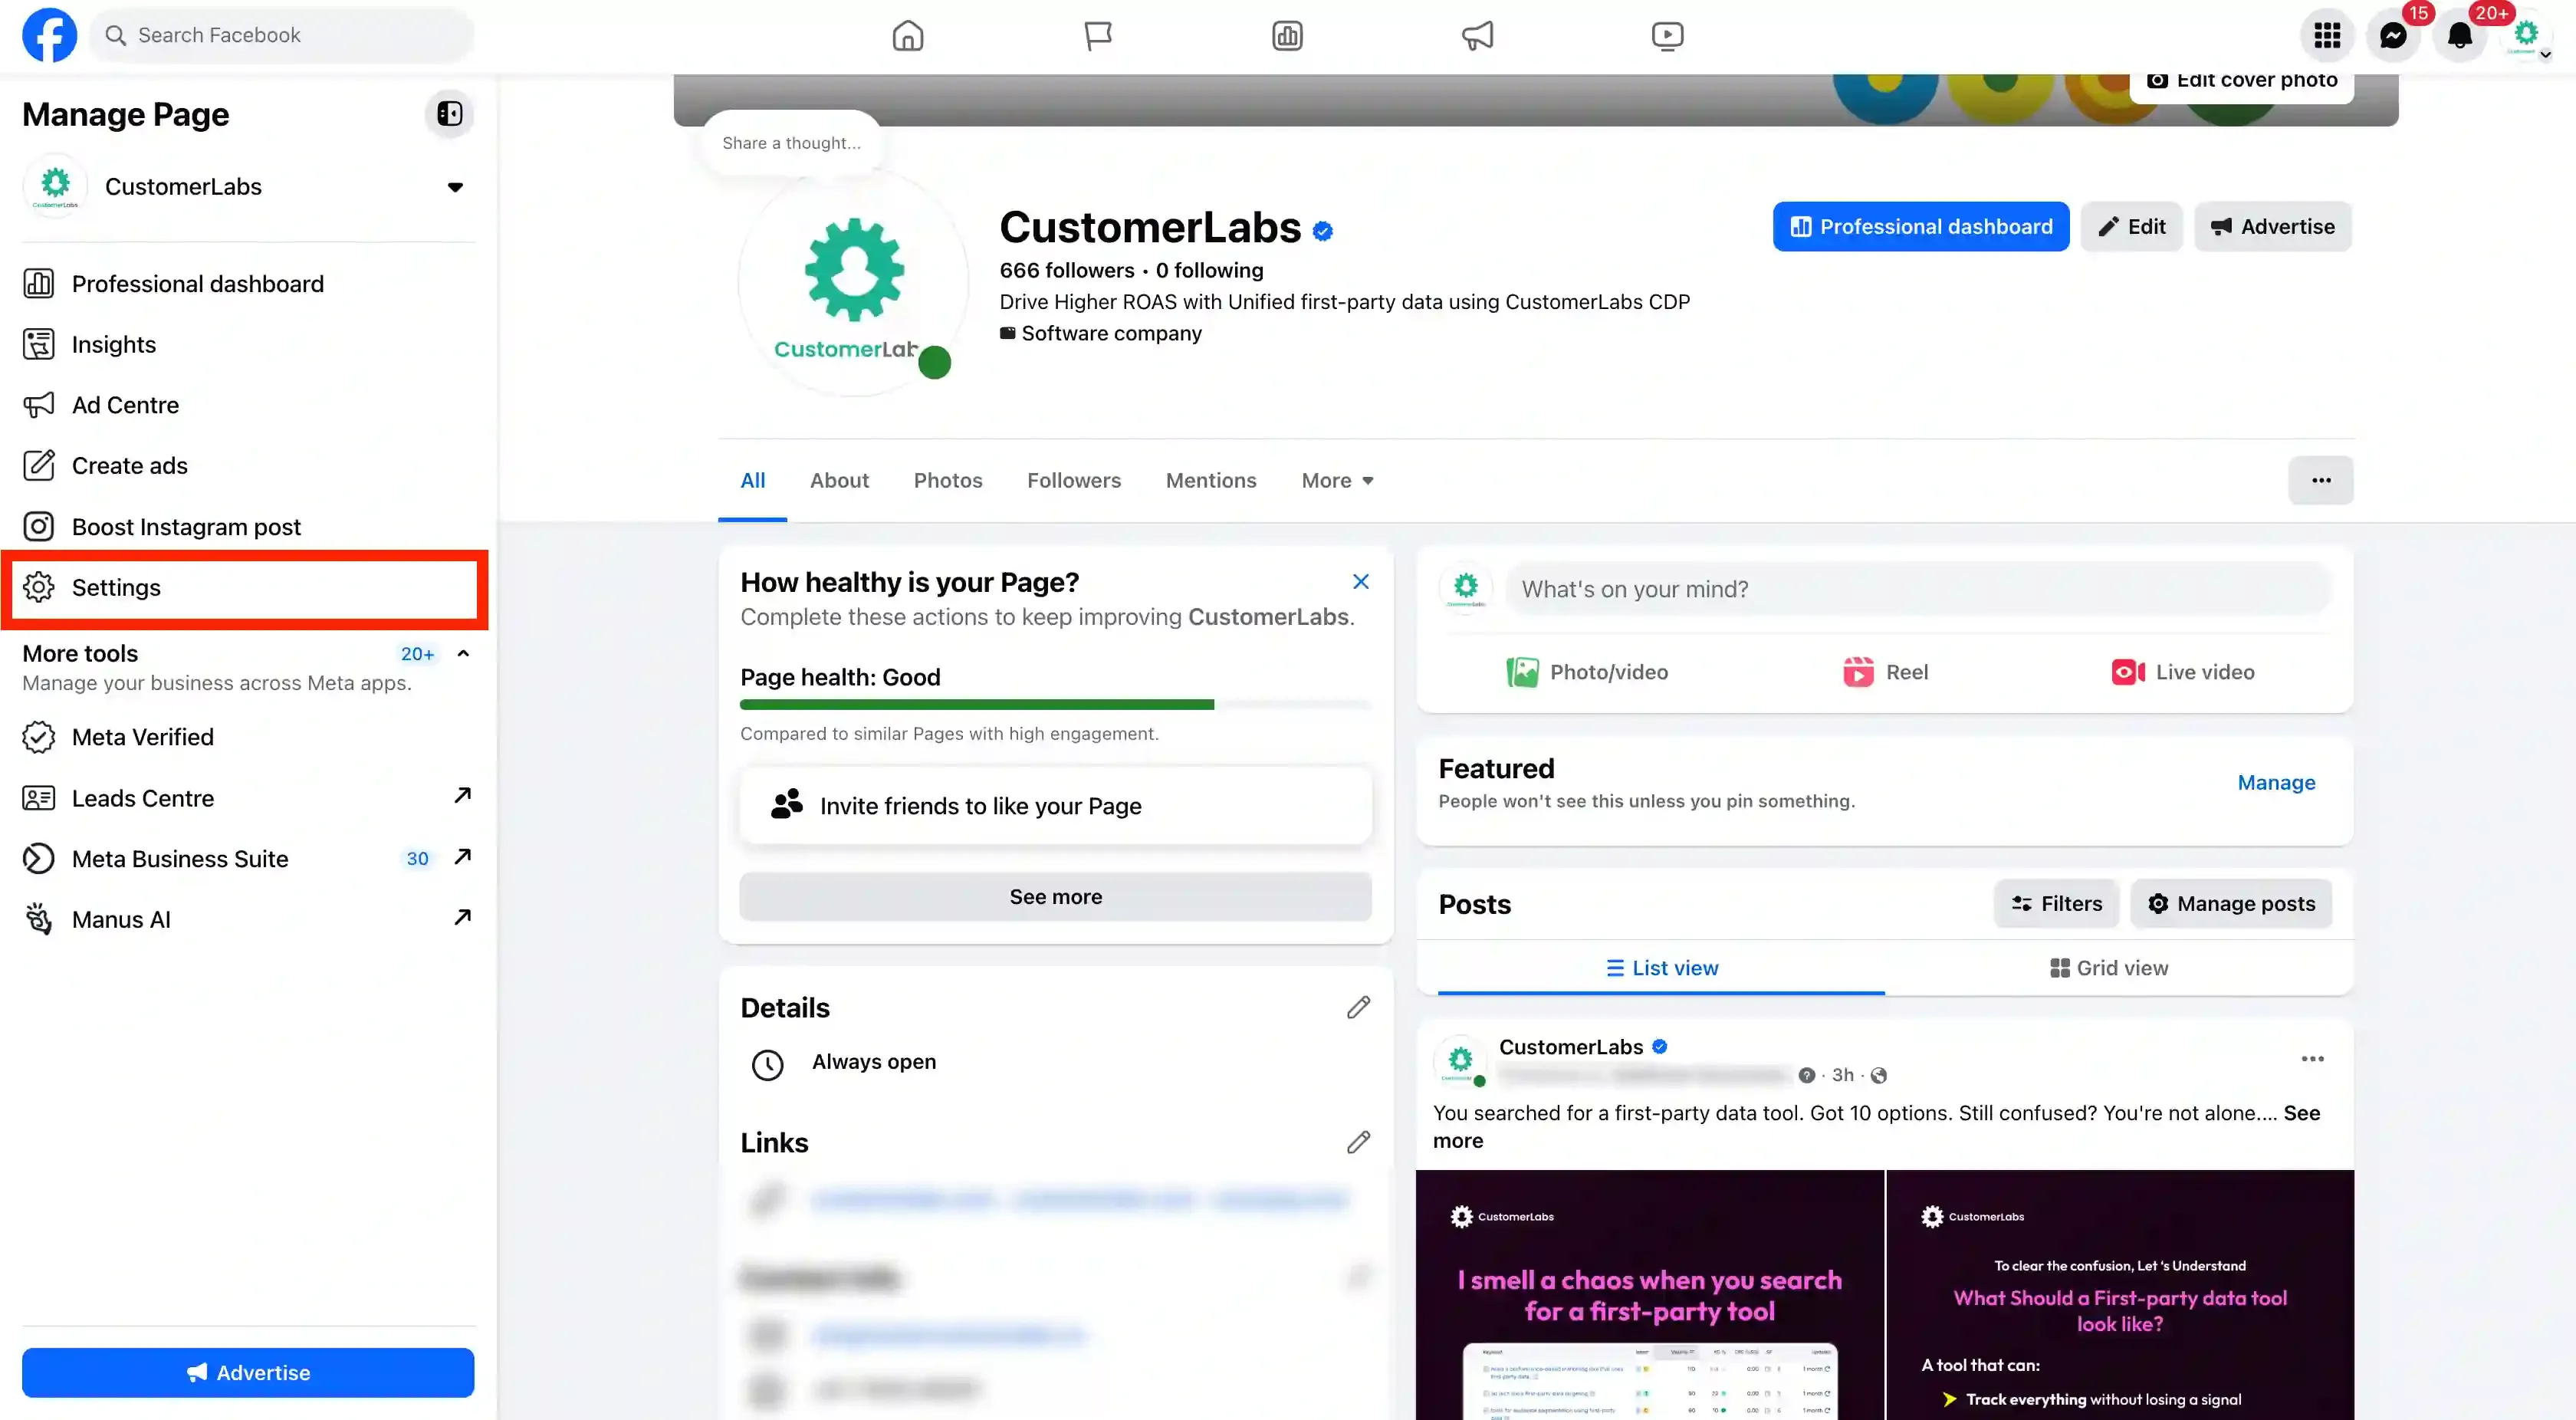Open Ad Centre in the sidebar
The image size is (2576, 1420).
(248, 405)
